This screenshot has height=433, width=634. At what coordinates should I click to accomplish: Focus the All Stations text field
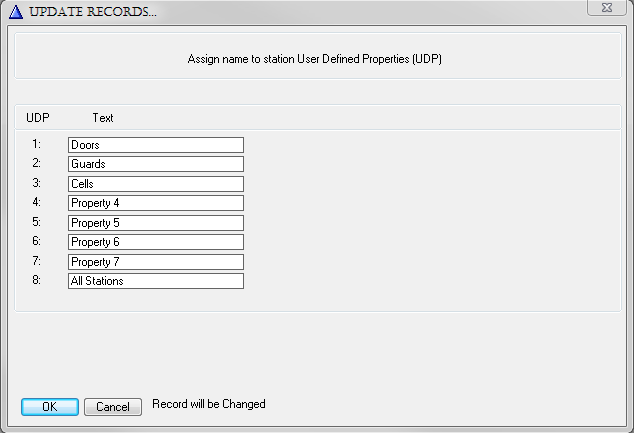pyautogui.click(x=155, y=281)
